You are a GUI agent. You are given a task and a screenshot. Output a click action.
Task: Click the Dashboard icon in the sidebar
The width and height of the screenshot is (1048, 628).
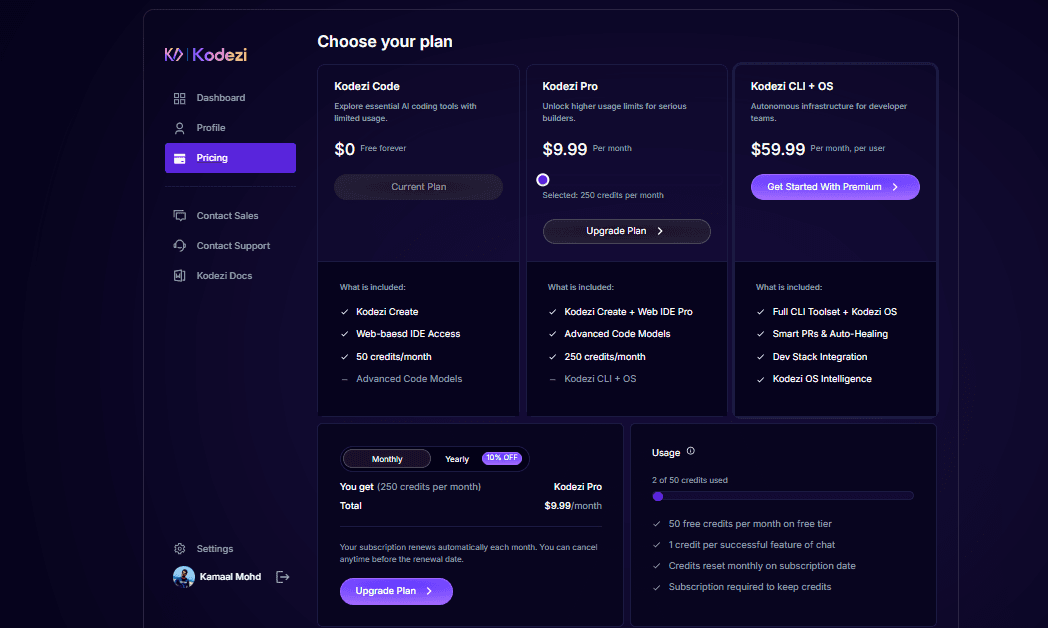(182, 97)
